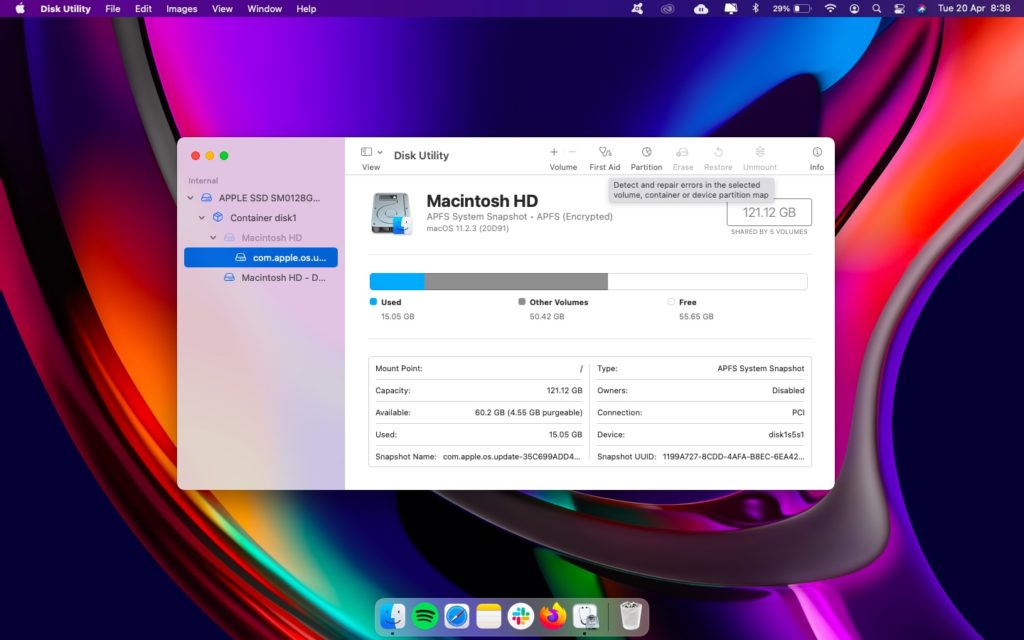Open the View dropdown in the toolbar
The image size is (1024, 640).
click(369, 150)
